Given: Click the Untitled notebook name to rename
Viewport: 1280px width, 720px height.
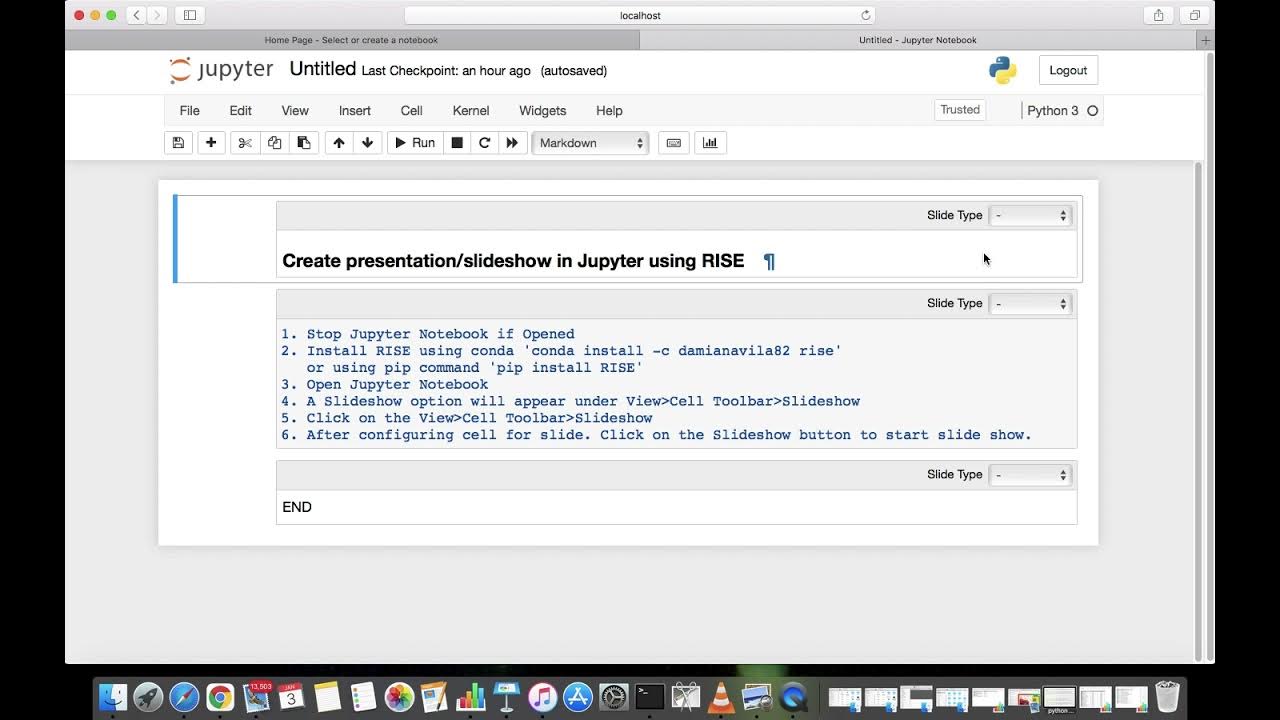Looking at the screenshot, I should point(322,69).
